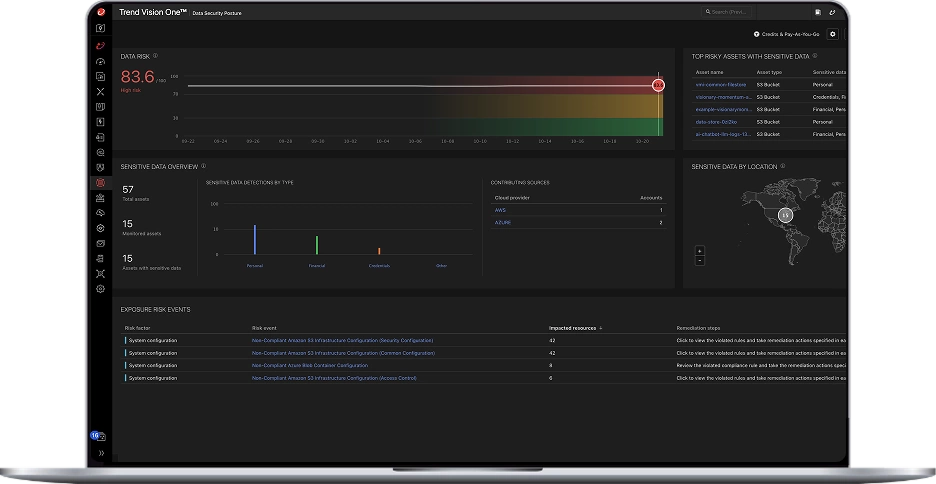Open the notification badge icon showing 16
The image size is (936, 484).
click(x=96, y=436)
